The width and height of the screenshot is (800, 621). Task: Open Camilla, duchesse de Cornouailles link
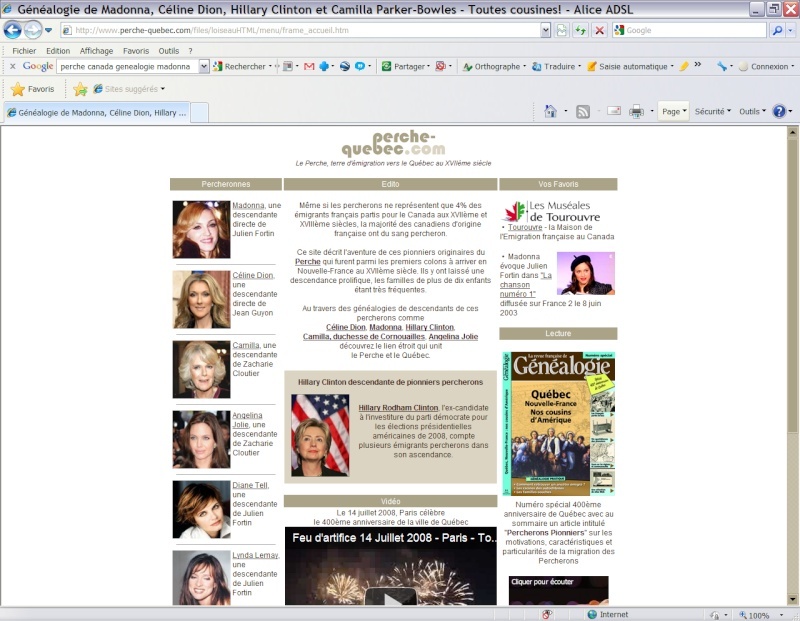tap(364, 337)
